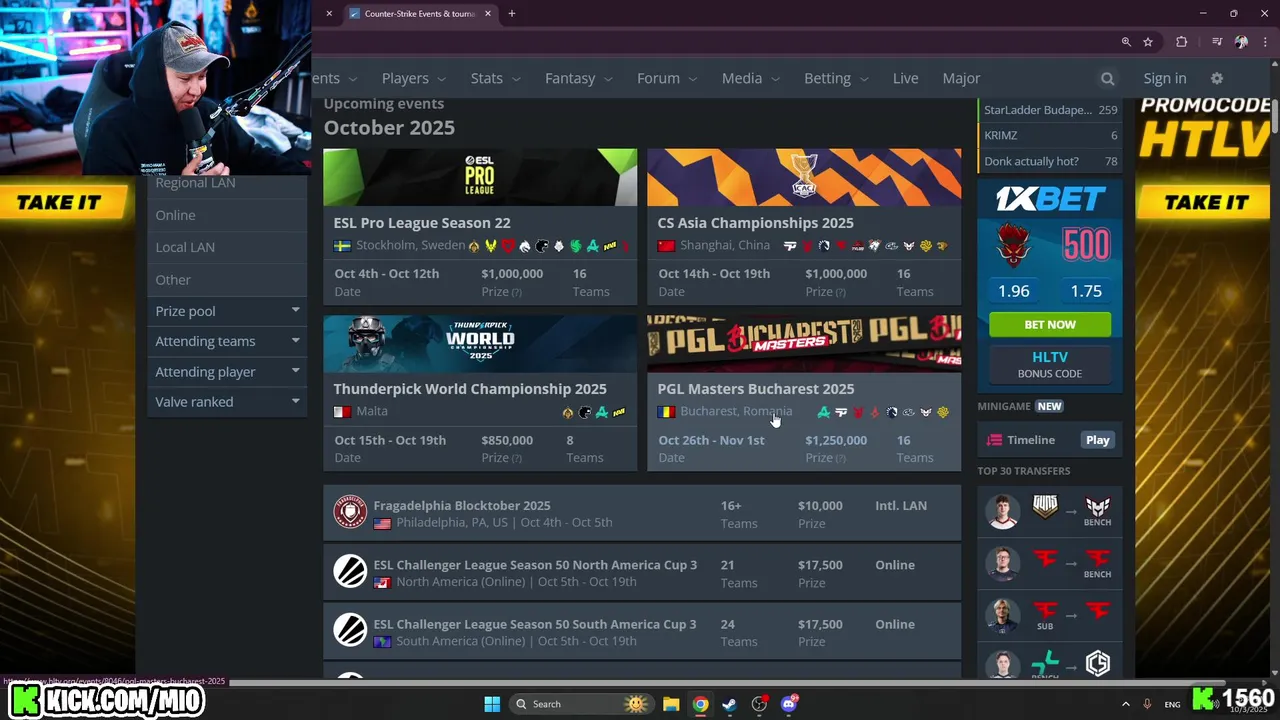
Task: Click the 1.75 betting odds
Action: click(x=1086, y=291)
